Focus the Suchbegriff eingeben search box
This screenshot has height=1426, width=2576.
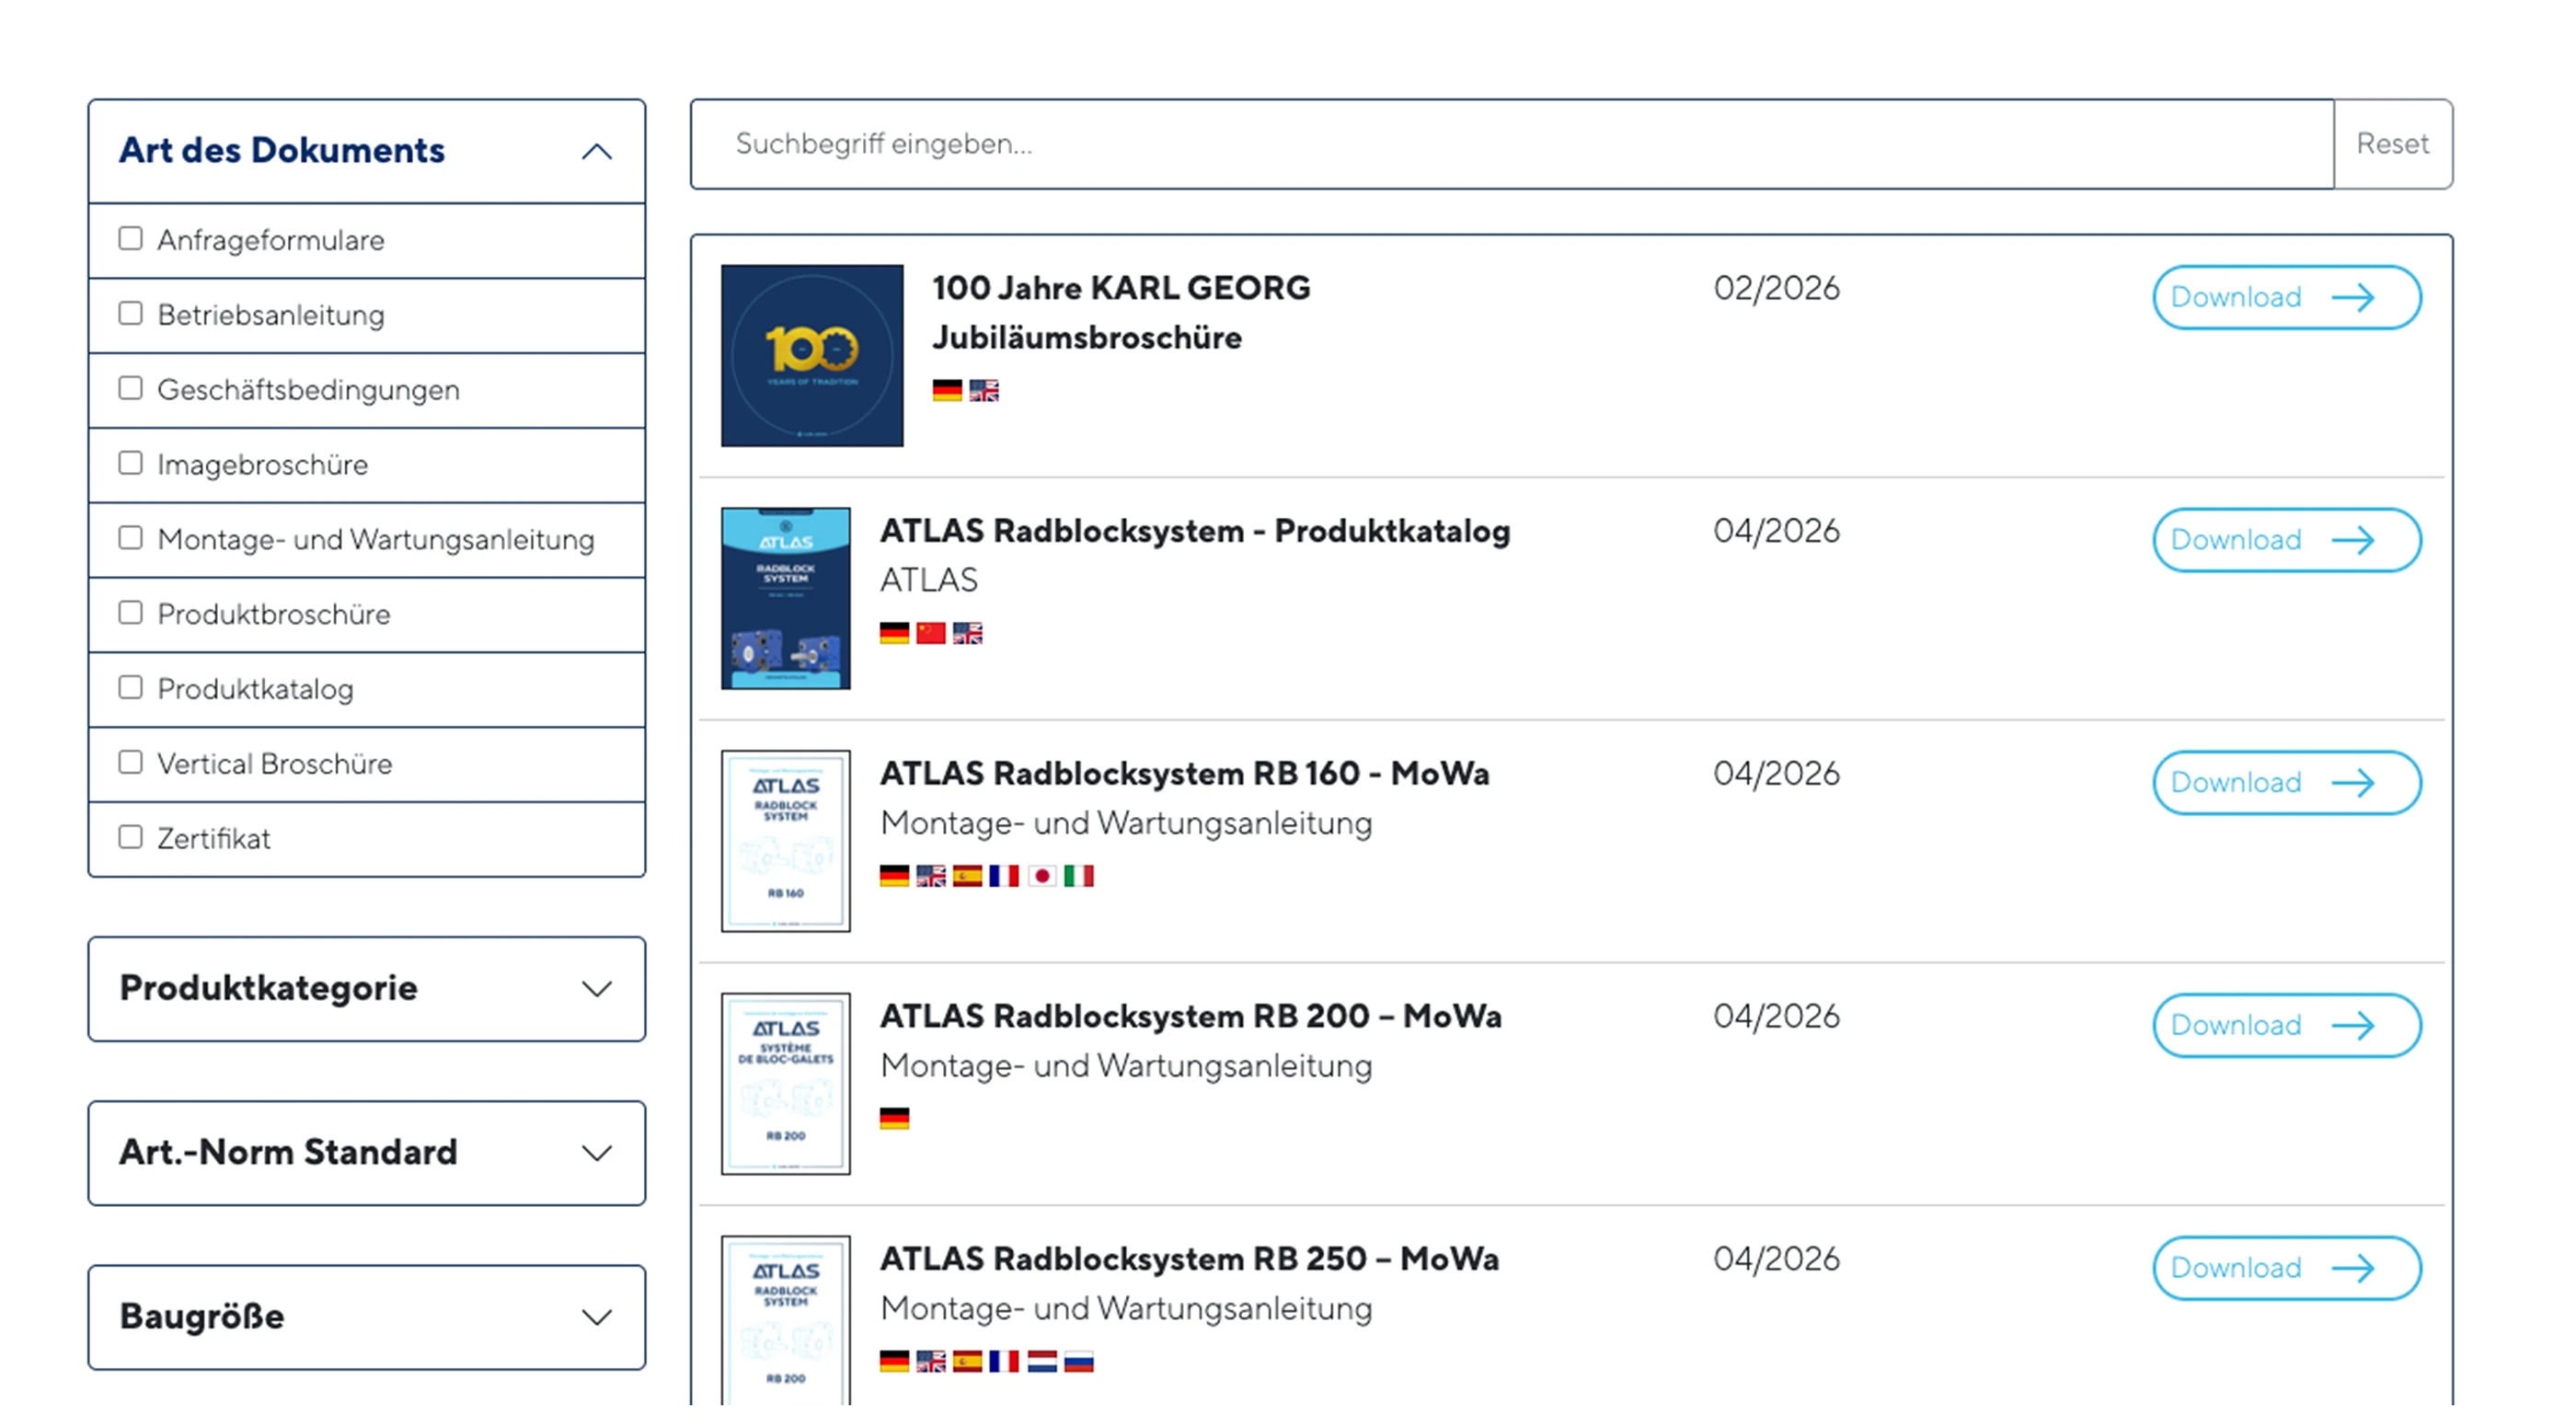point(1512,144)
